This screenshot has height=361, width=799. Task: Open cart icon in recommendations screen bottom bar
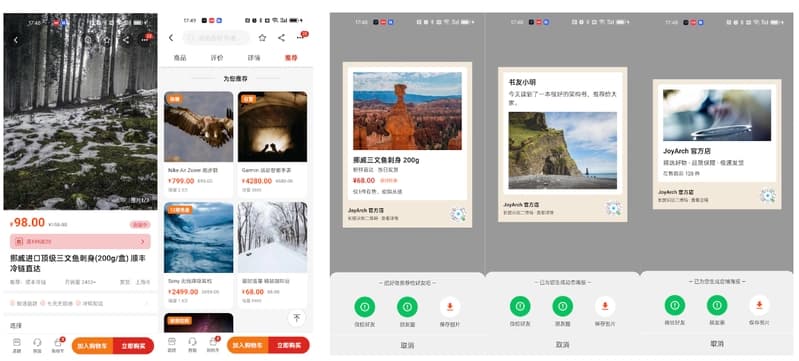(213, 344)
